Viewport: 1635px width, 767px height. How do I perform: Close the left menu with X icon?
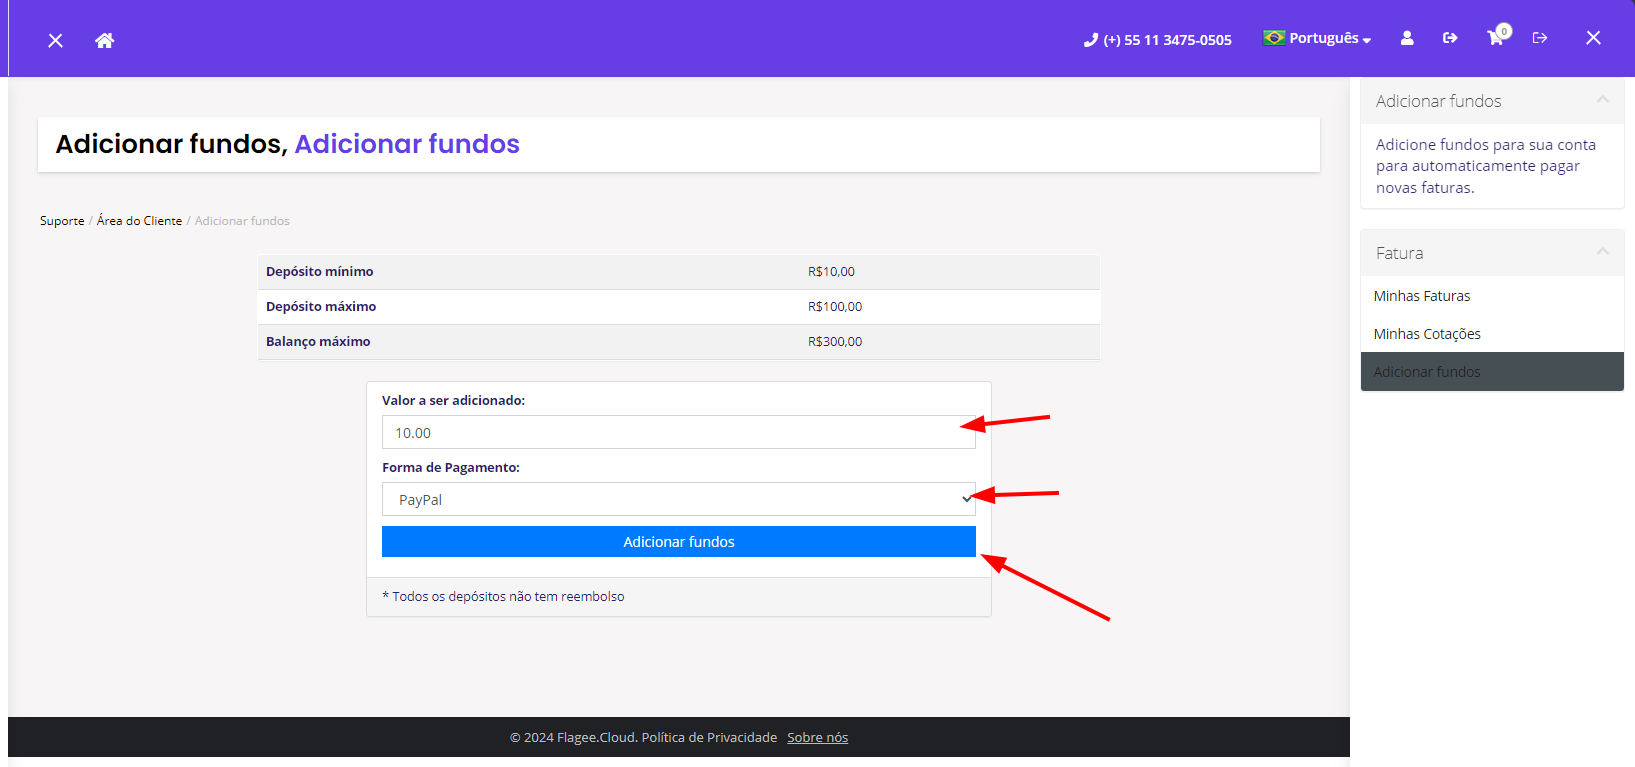(56, 40)
